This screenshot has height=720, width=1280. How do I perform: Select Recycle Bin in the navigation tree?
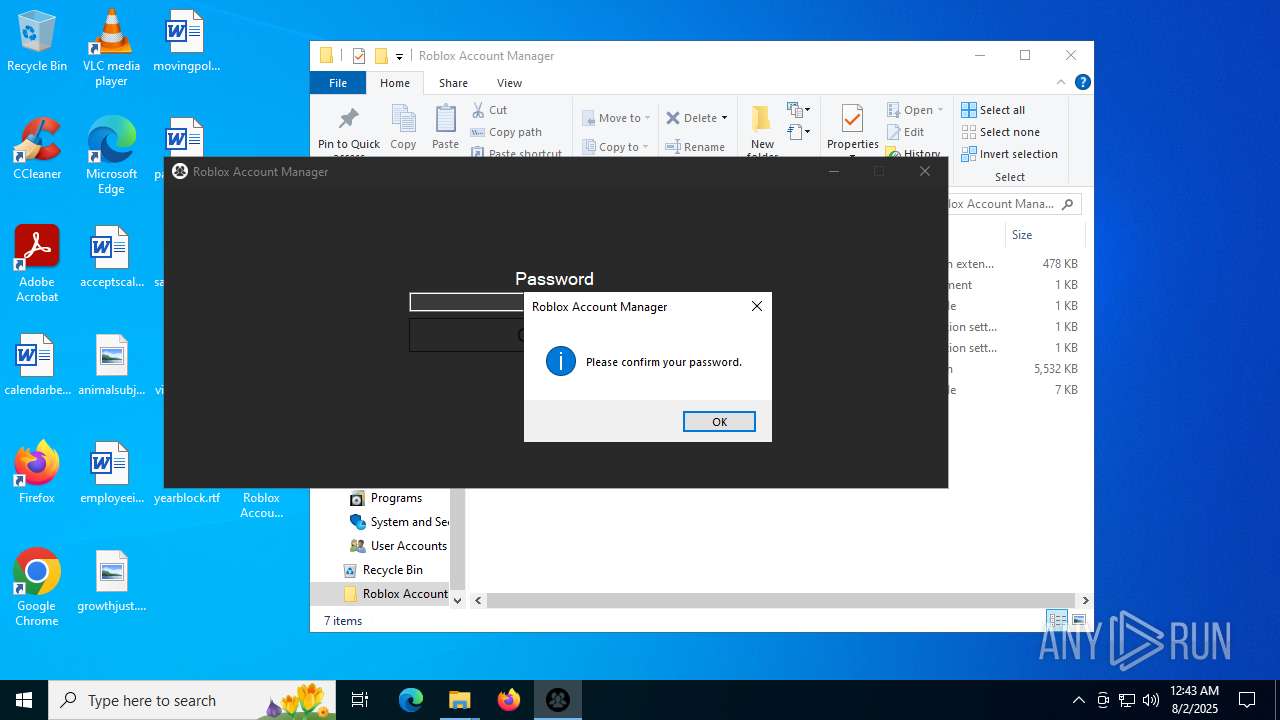tap(383, 570)
